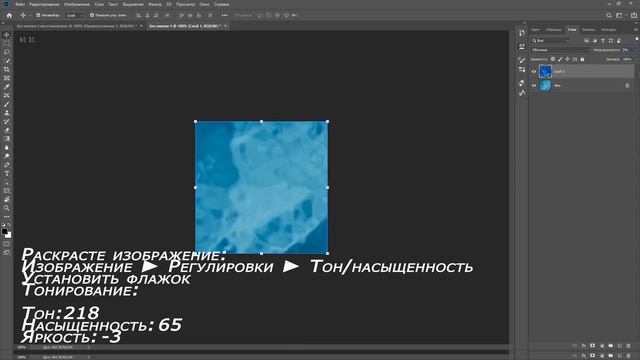Image resolution: width=640 pixels, height=360 pixels.
Task: Click the pixel layer filter icon
Action: (x=587, y=40)
